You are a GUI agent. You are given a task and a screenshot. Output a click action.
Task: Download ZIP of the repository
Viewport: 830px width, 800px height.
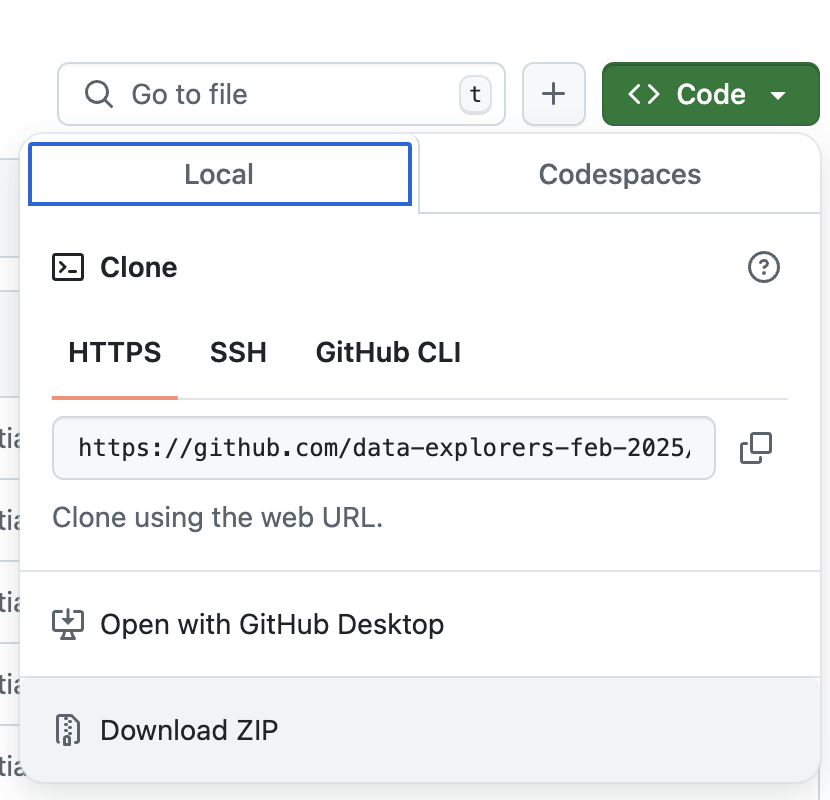420,730
